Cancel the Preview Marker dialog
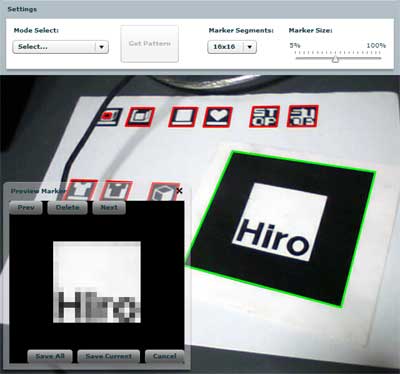400x374 pixels. [165, 356]
